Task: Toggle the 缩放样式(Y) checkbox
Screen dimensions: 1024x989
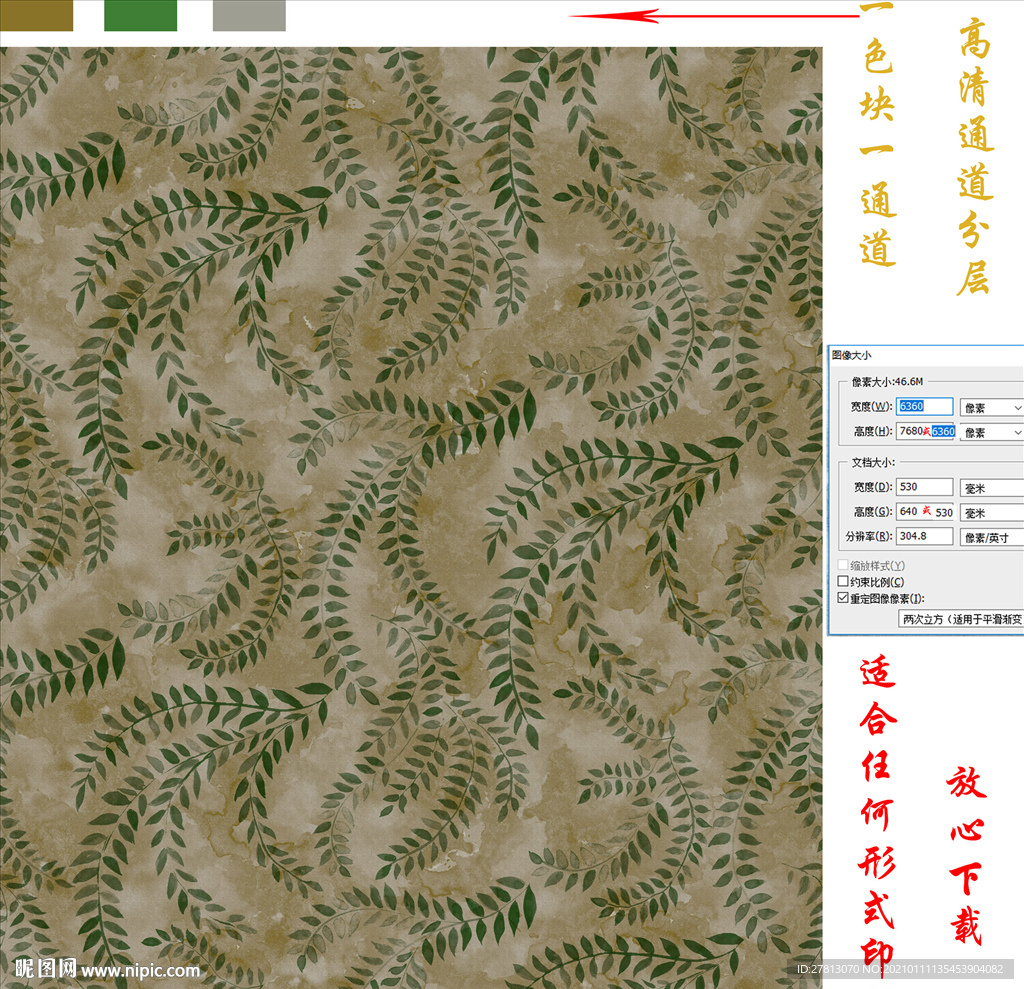Action: 843,565
